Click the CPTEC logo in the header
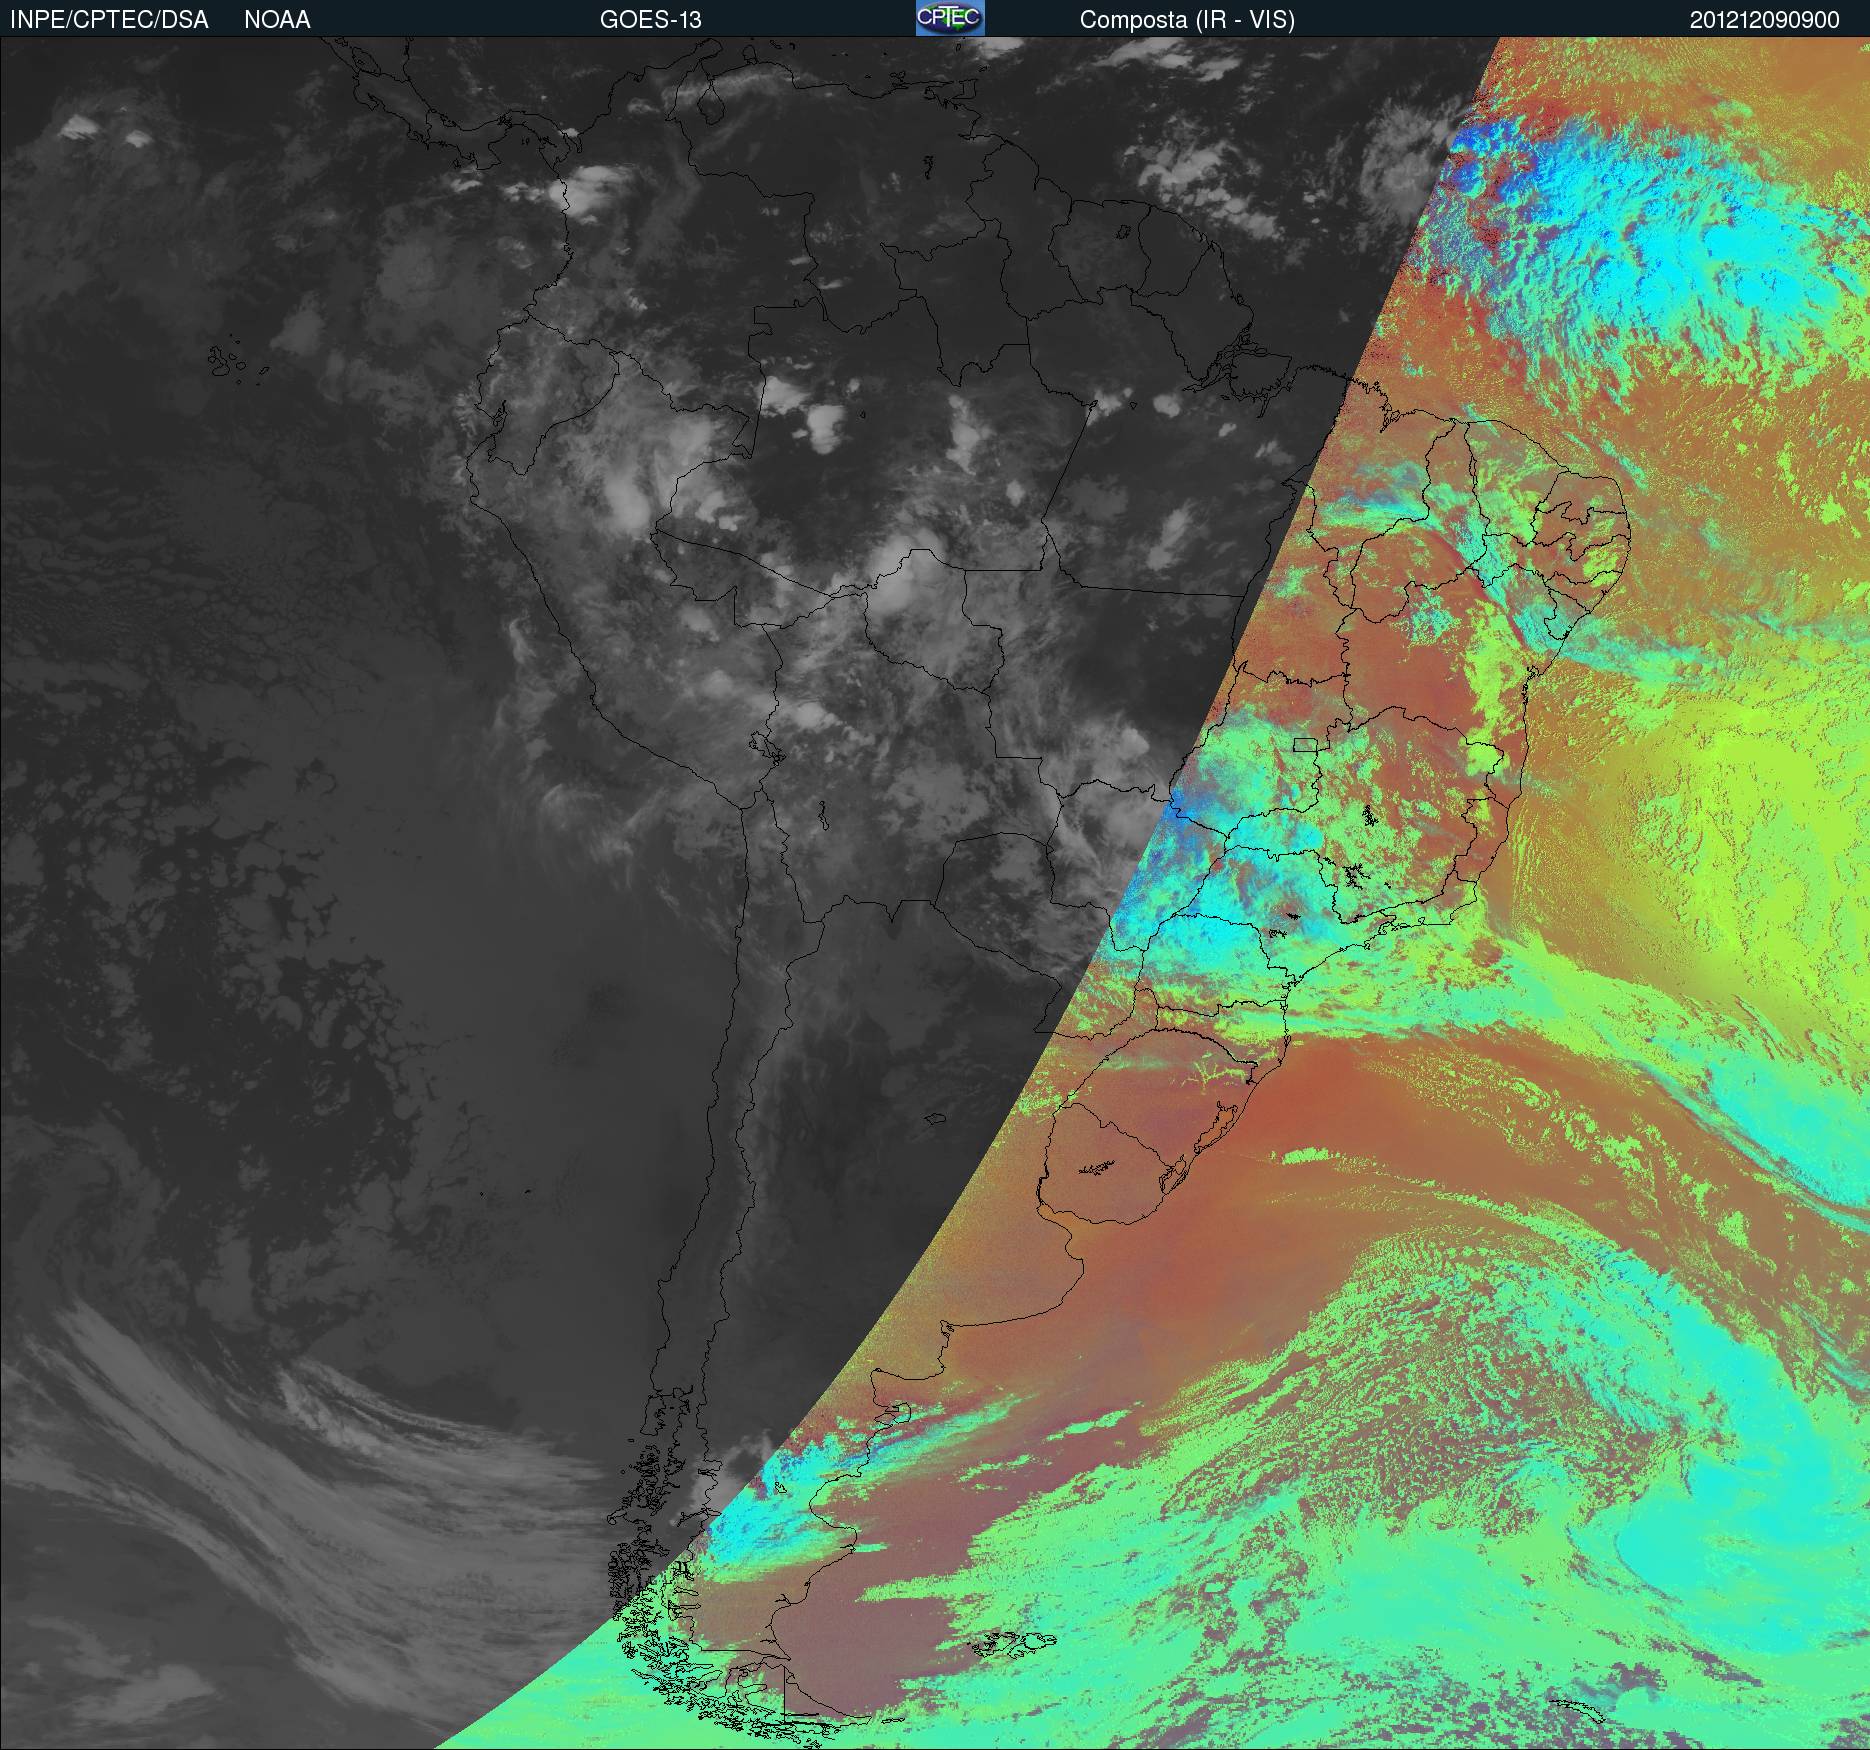This screenshot has width=1870, height=1750. coord(950,18)
